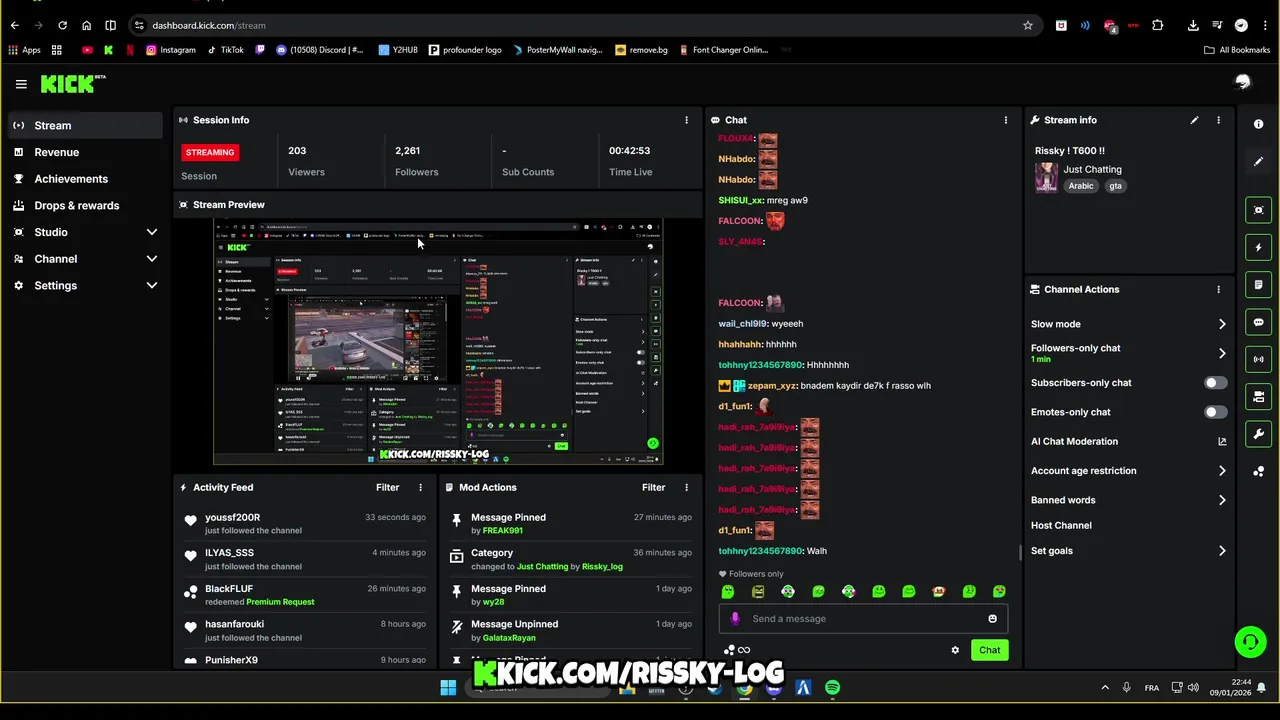This screenshot has height=720, width=1280.
Task: Click the stream preview video thumbnail
Action: [x=438, y=342]
